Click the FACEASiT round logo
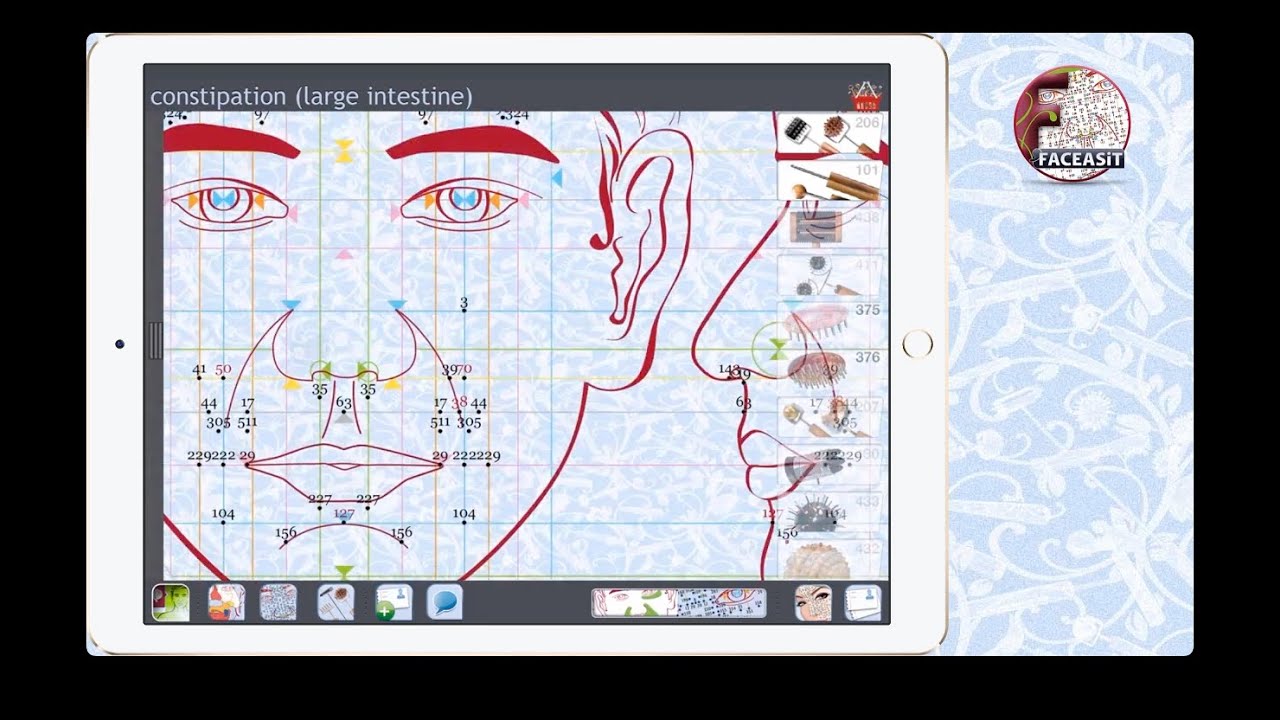This screenshot has height=720, width=1280. pos(1072,124)
